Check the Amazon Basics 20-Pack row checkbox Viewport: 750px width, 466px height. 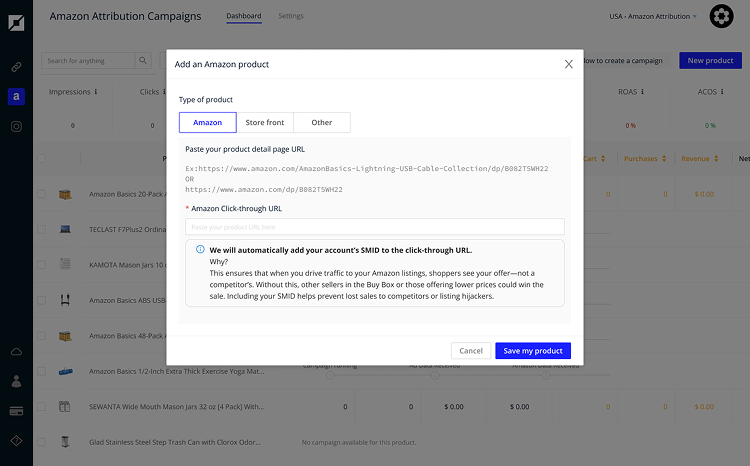[x=42, y=194]
